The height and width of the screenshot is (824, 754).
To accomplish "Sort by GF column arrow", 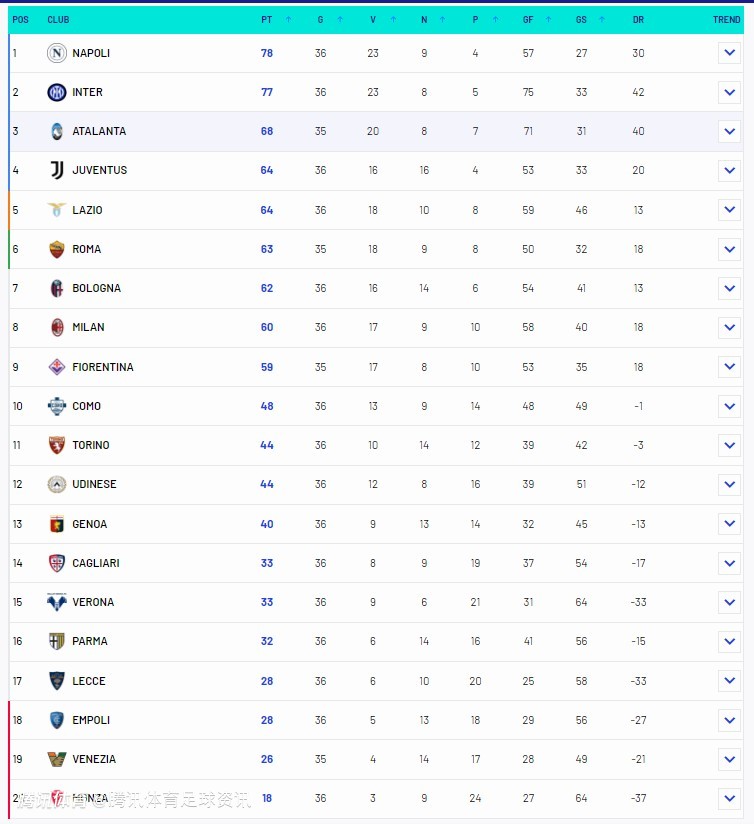I will pyautogui.click(x=549, y=19).
